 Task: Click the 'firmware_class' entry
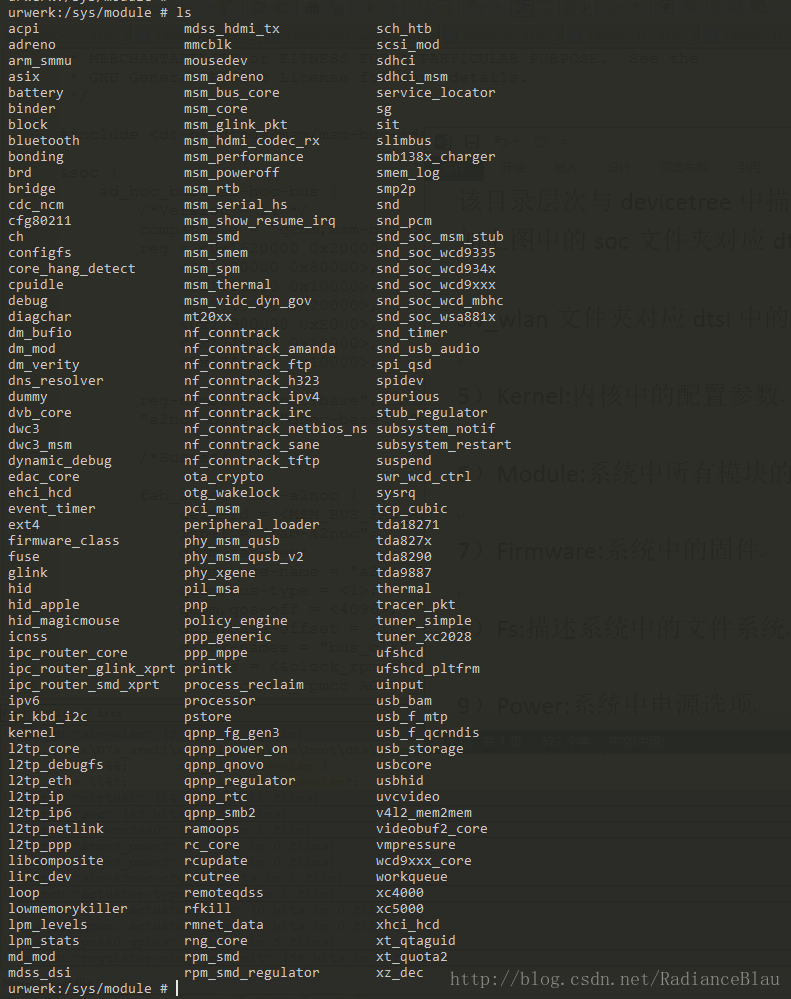point(64,540)
